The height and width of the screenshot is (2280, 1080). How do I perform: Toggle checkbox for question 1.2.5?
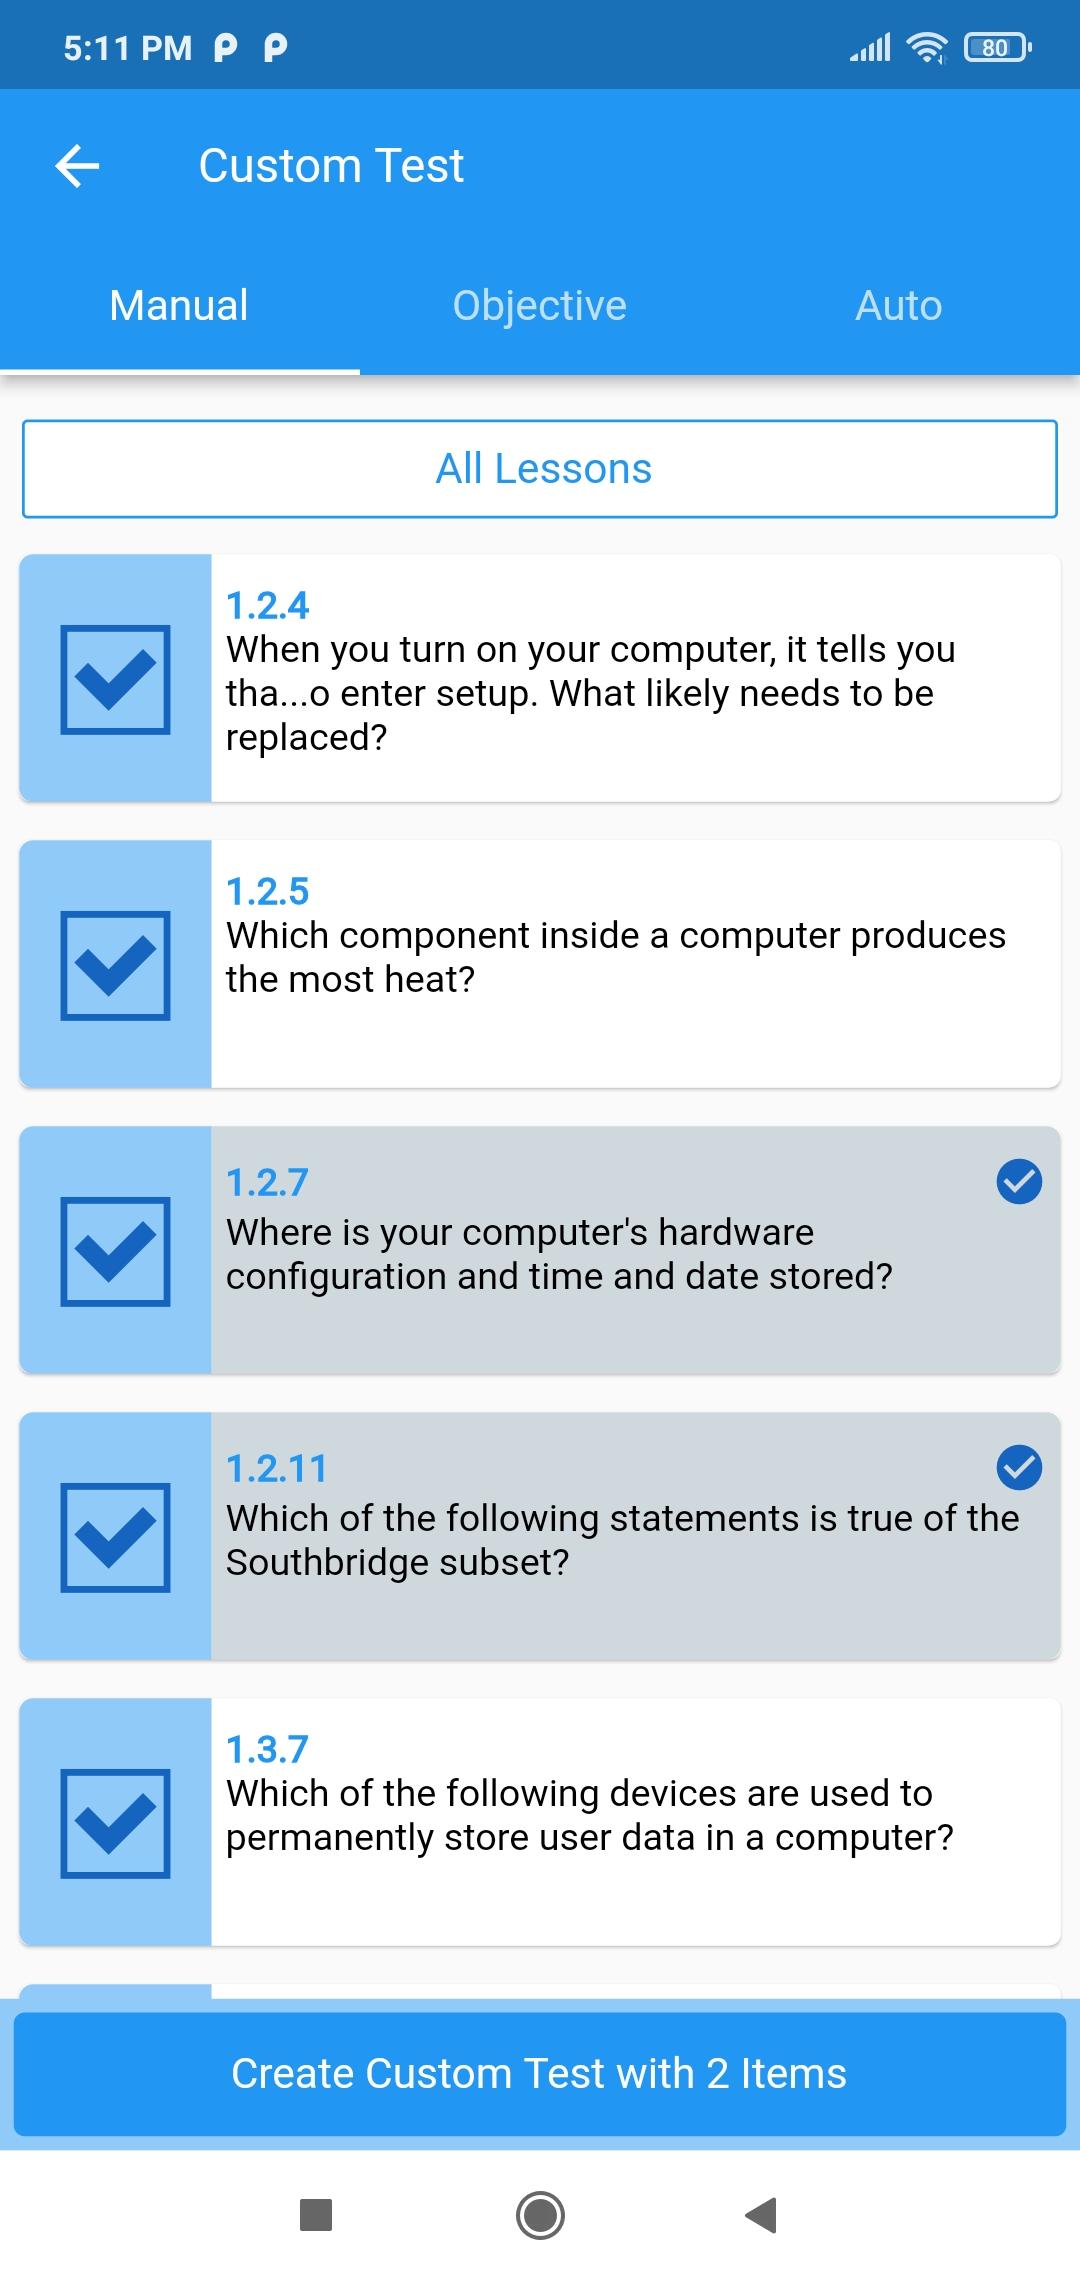[x=115, y=965]
